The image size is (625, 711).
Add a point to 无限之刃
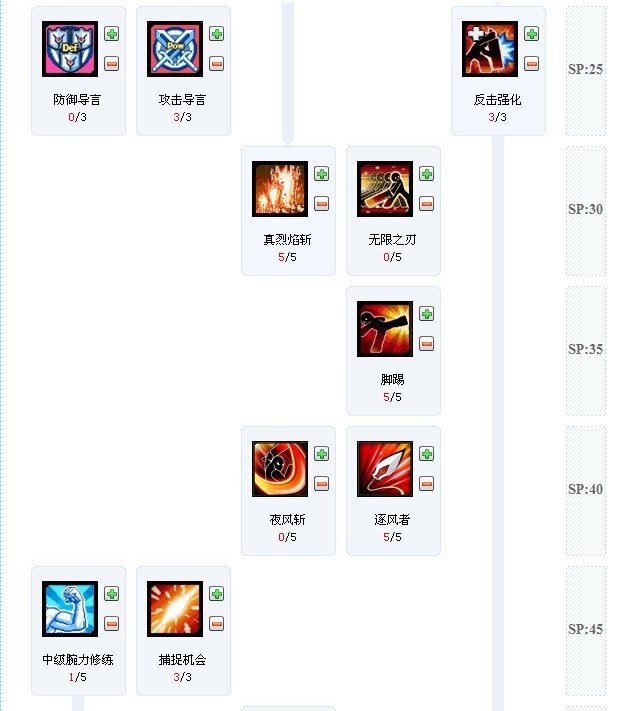point(426,174)
